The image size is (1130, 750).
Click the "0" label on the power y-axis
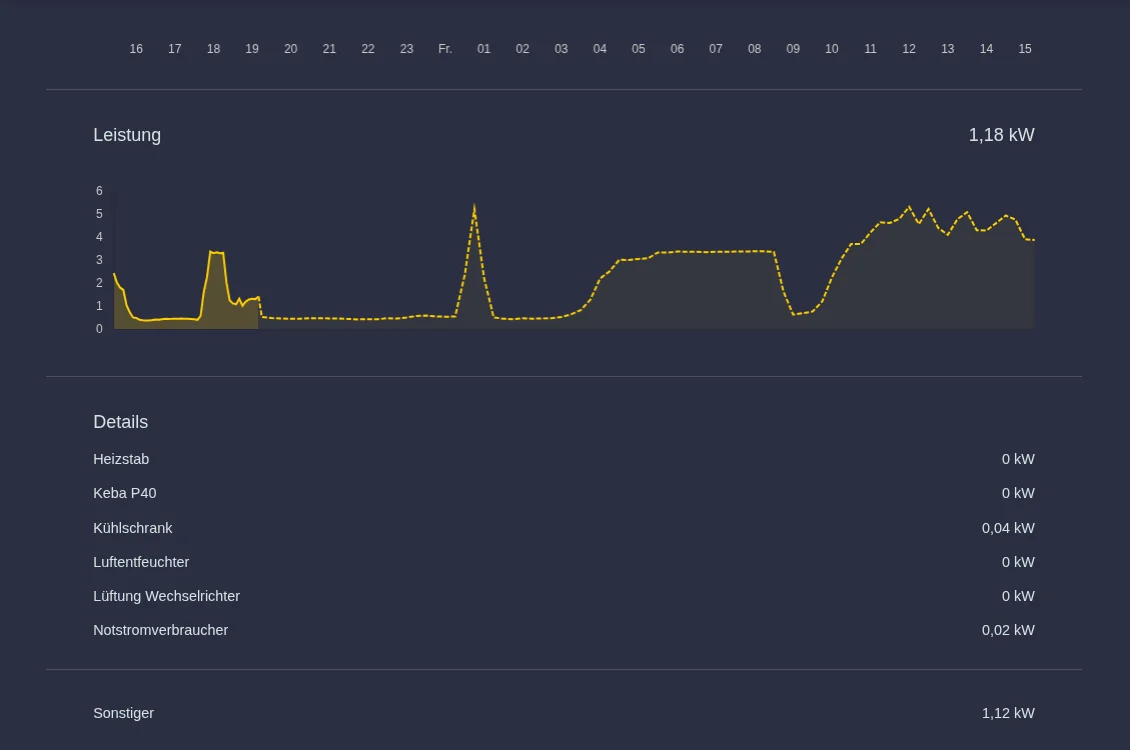click(x=99, y=329)
